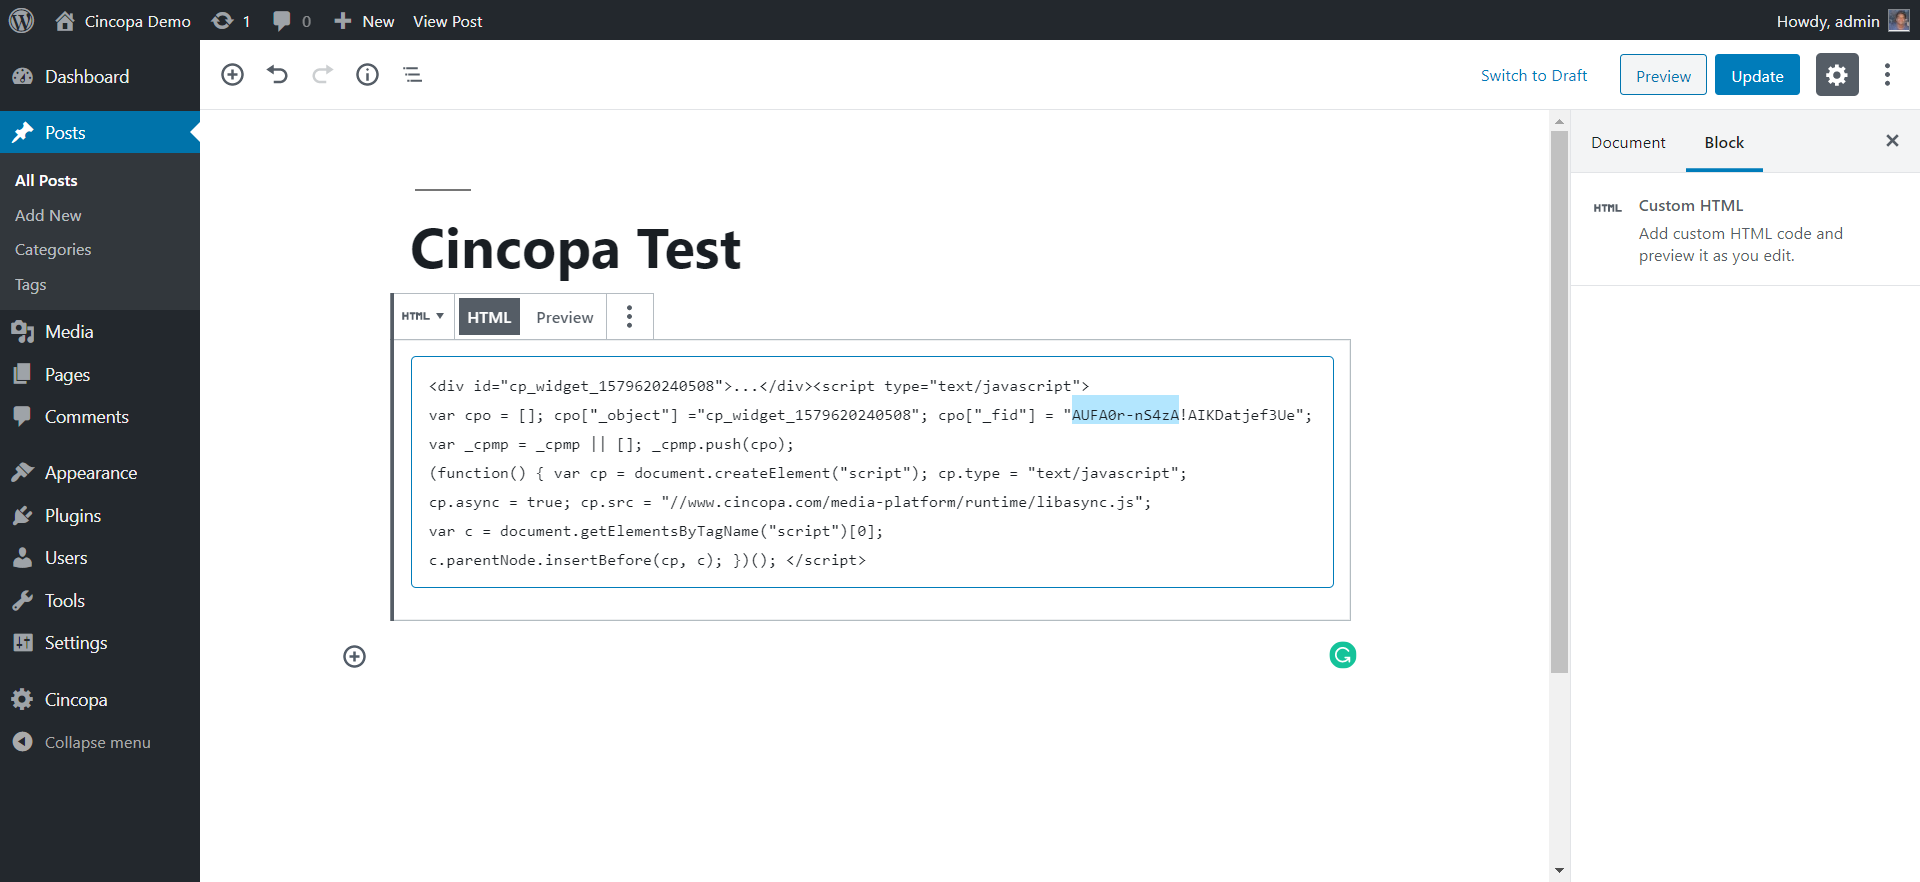Expand the HTML block type switcher
Image resolution: width=1920 pixels, height=882 pixels.
(423, 316)
